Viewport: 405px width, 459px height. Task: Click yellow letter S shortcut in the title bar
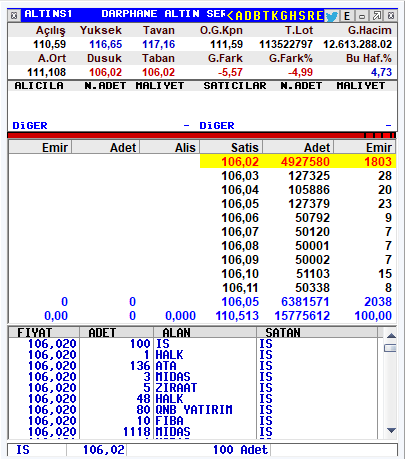click(302, 16)
